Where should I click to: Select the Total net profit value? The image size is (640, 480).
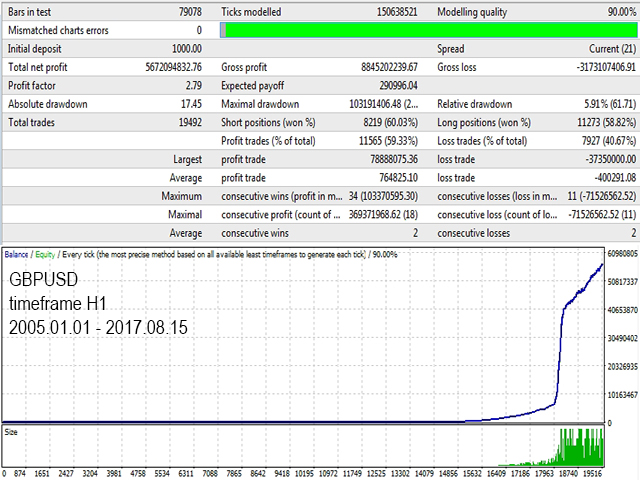coord(161,67)
